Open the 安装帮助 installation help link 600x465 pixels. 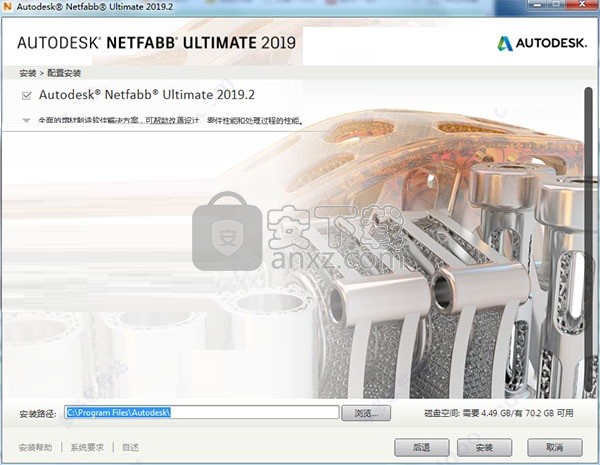click(x=36, y=447)
